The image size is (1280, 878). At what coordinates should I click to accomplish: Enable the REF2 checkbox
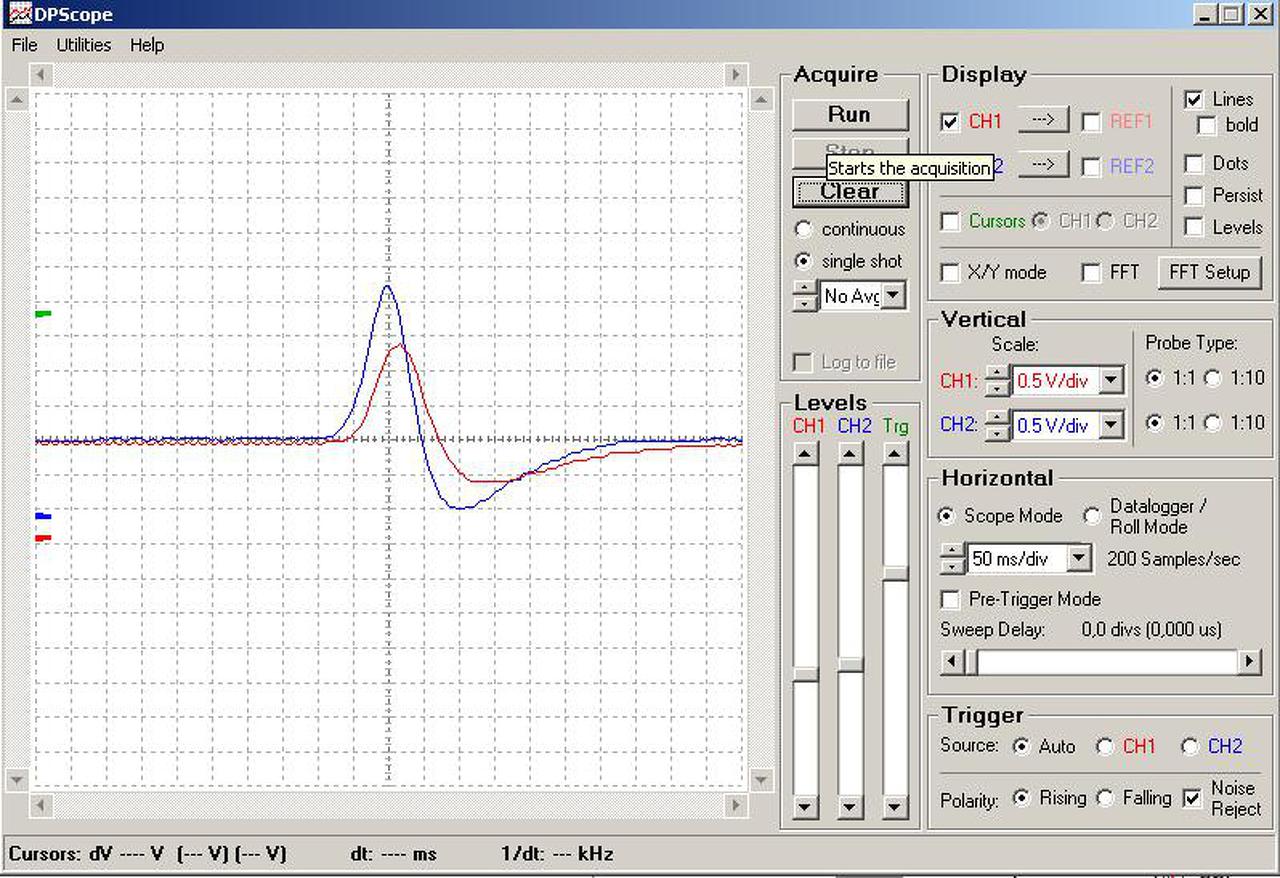1092,166
